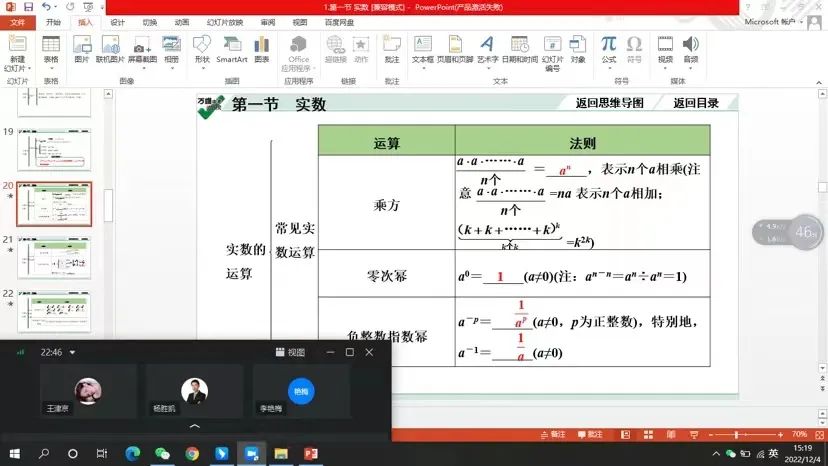Click the 返回目录 link on slide
This screenshot has width=828, height=466.
(x=695, y=103)
